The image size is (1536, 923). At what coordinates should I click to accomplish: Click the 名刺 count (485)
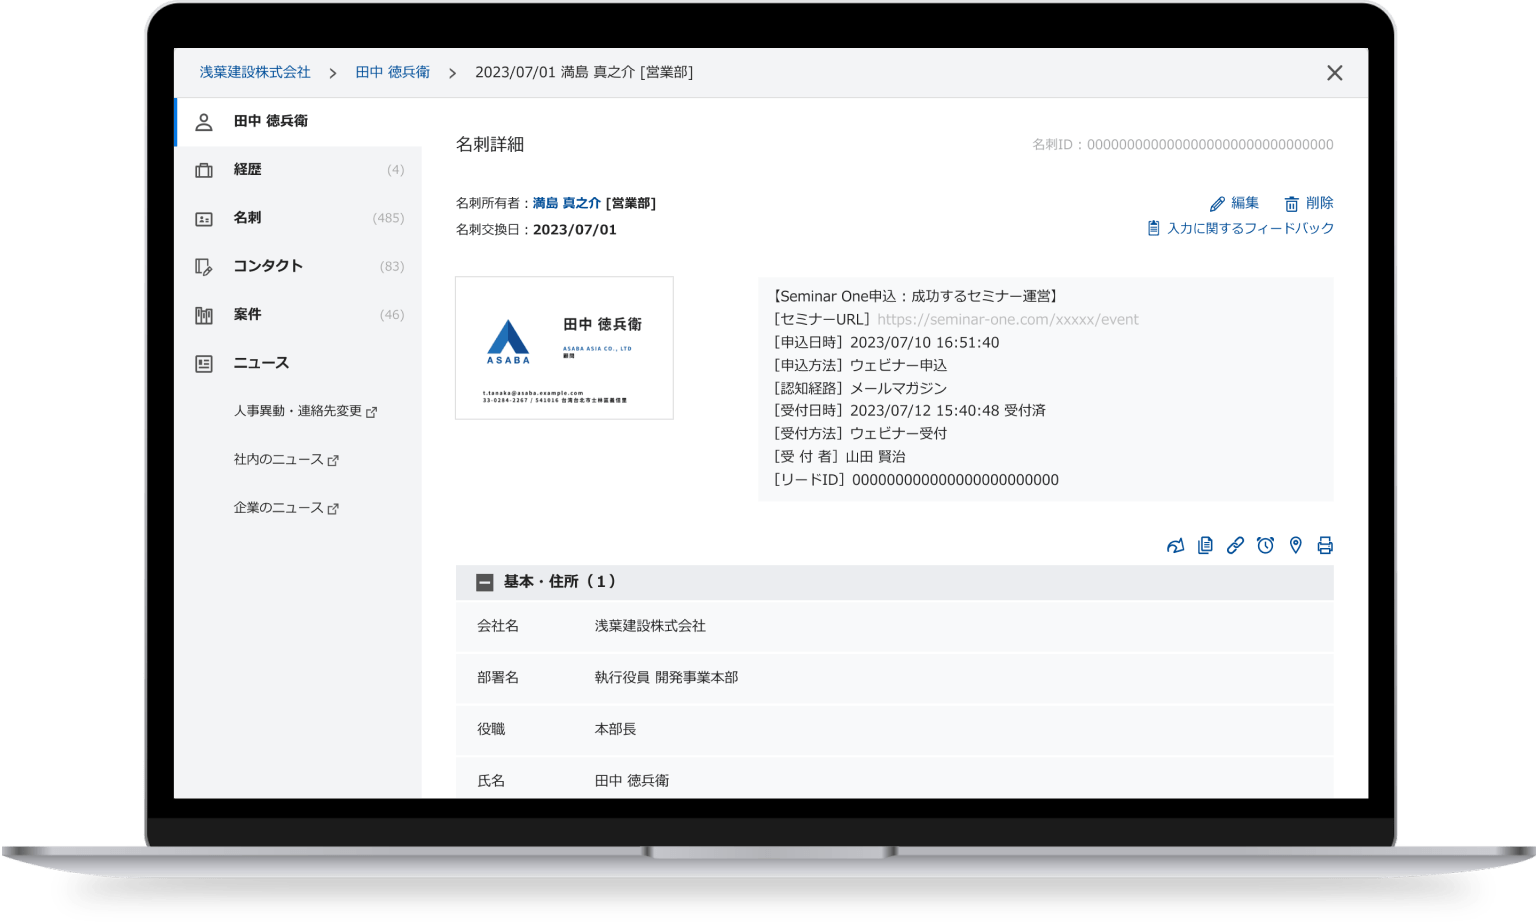388,218
